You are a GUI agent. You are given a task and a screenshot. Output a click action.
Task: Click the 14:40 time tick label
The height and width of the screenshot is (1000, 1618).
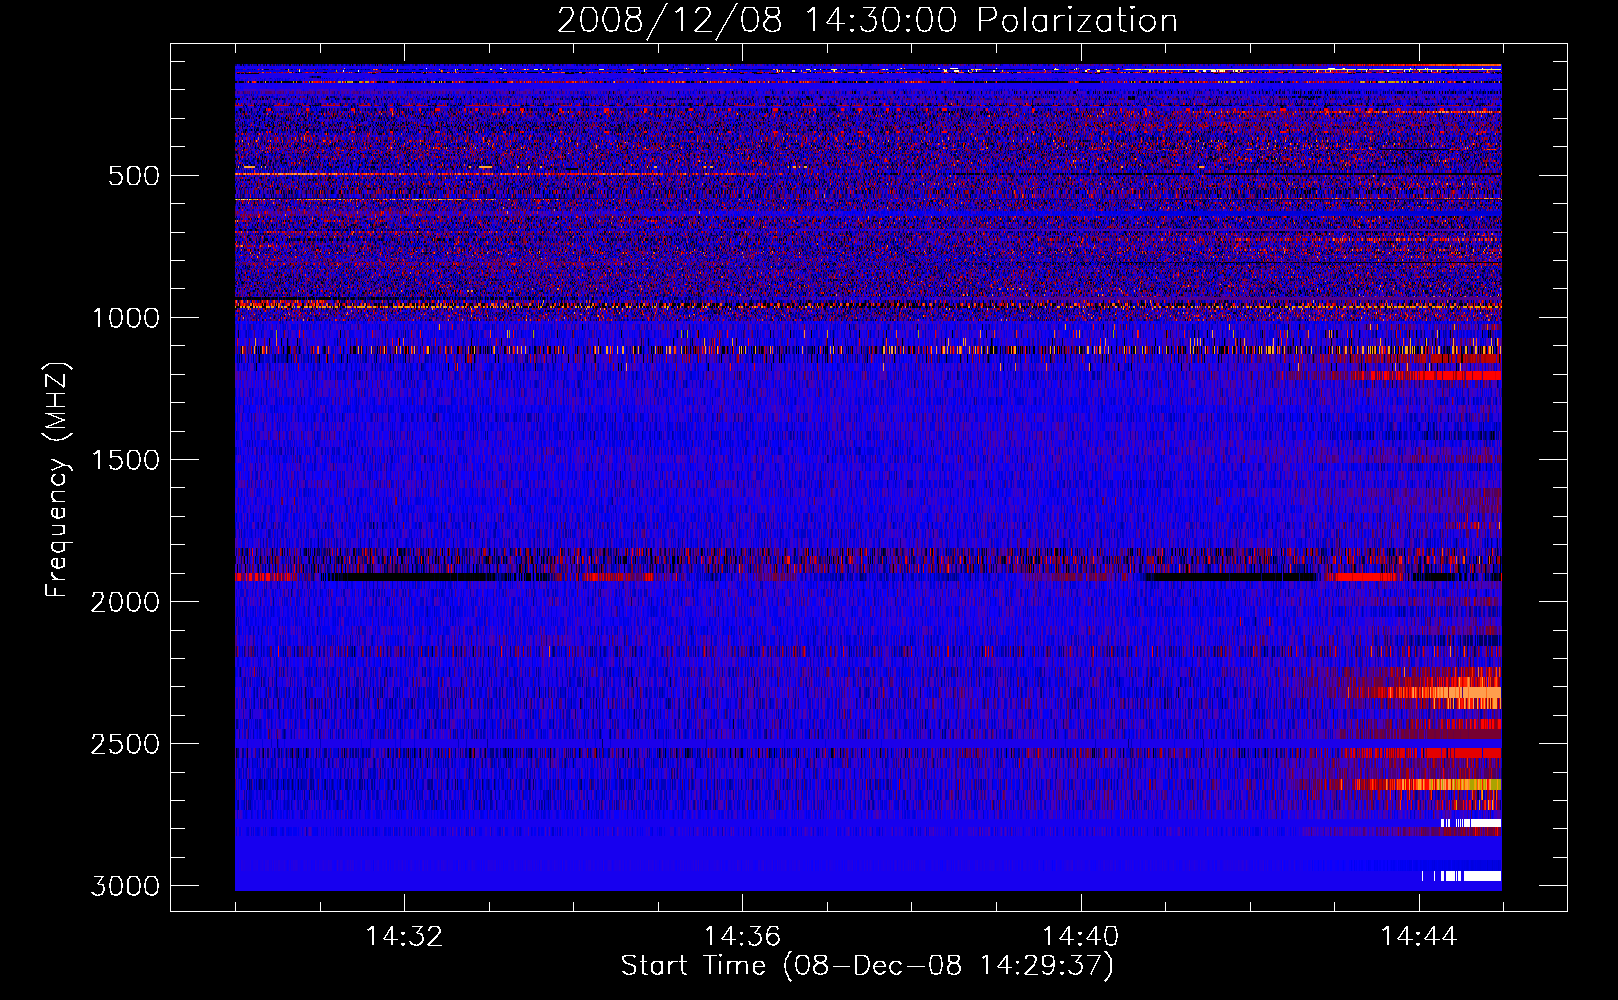click(x=1080, y=937)
